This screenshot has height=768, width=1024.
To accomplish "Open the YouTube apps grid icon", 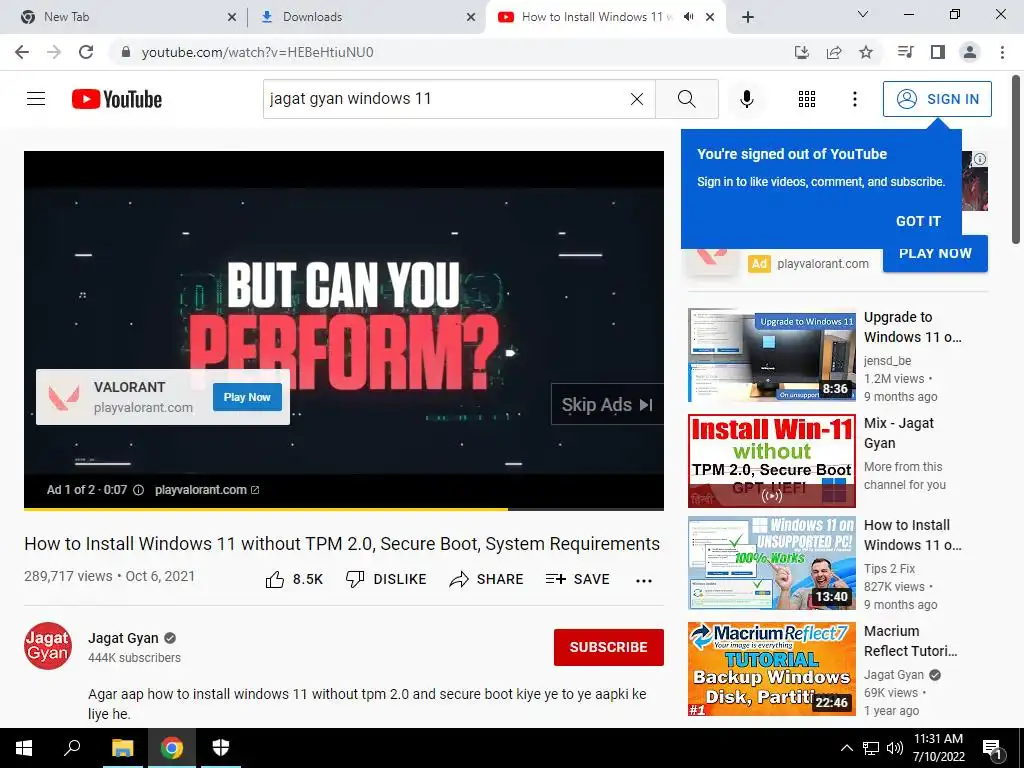I will [807, 99].
